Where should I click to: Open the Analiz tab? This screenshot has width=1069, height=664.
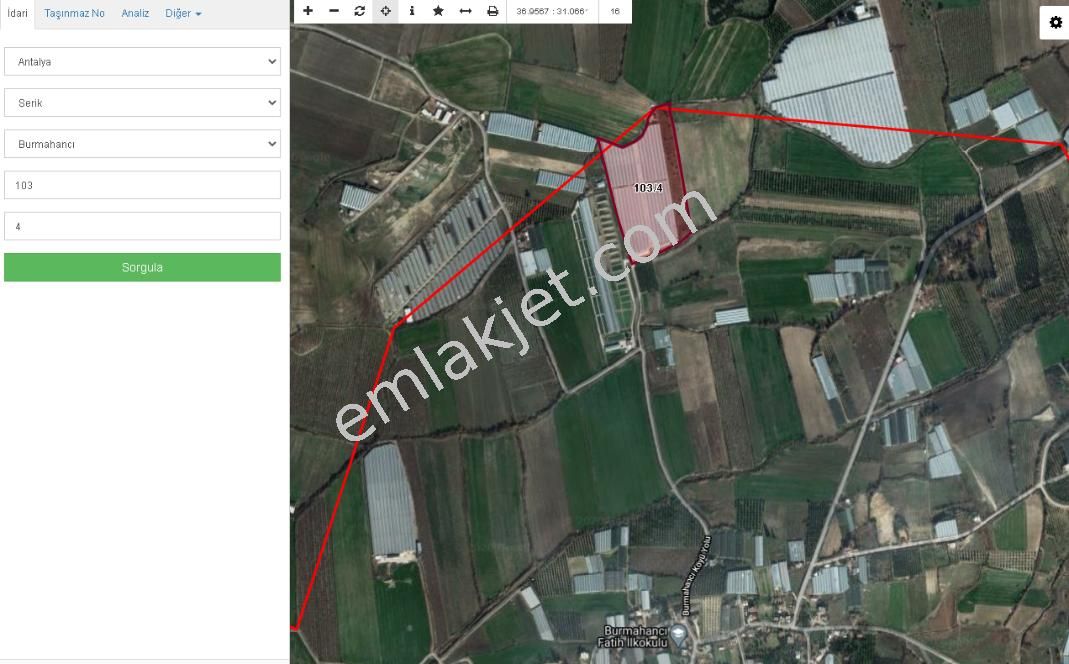click(135, 13)
